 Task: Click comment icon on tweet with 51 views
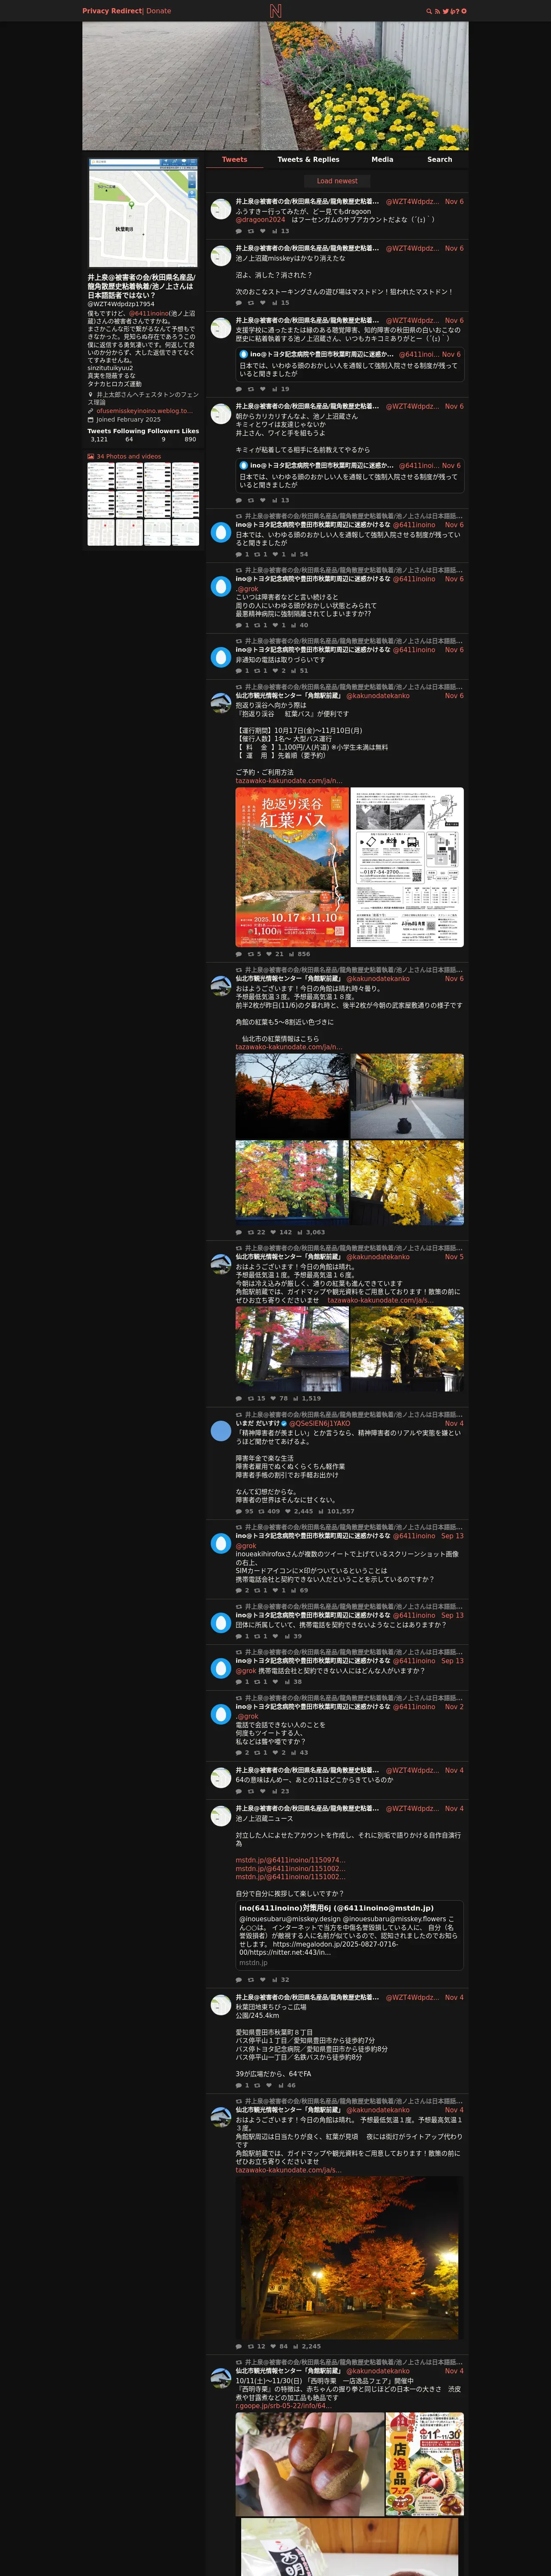click(x=239, y=670)
